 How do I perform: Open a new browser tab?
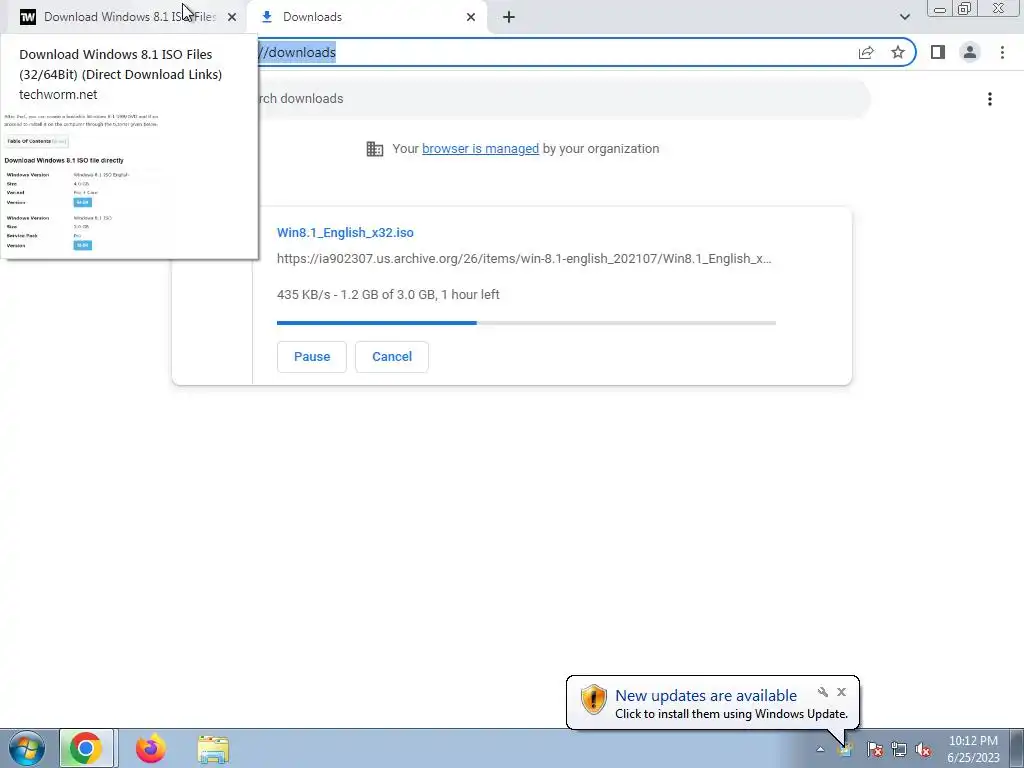point(509,17)
